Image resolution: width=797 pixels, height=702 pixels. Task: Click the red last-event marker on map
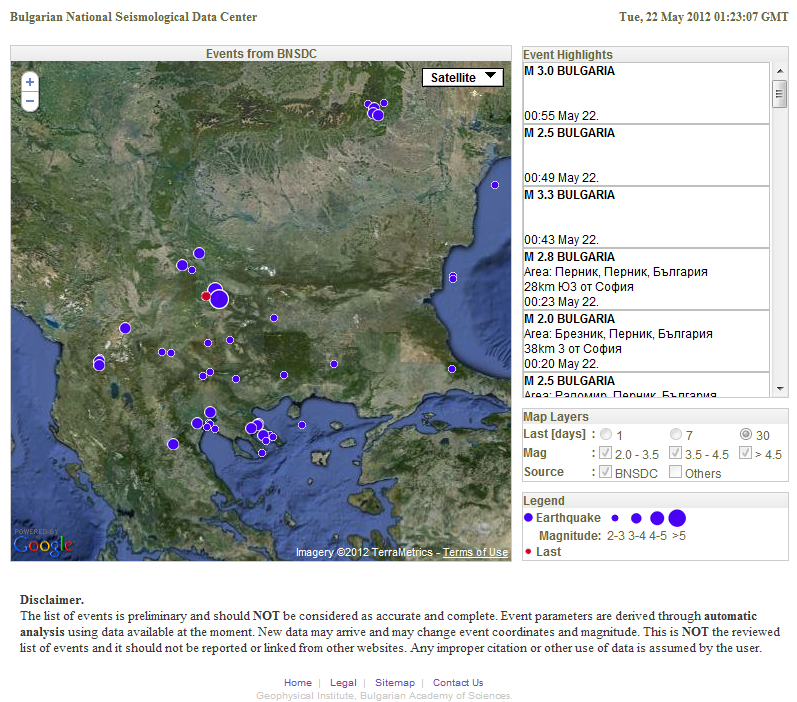point(206,296)
